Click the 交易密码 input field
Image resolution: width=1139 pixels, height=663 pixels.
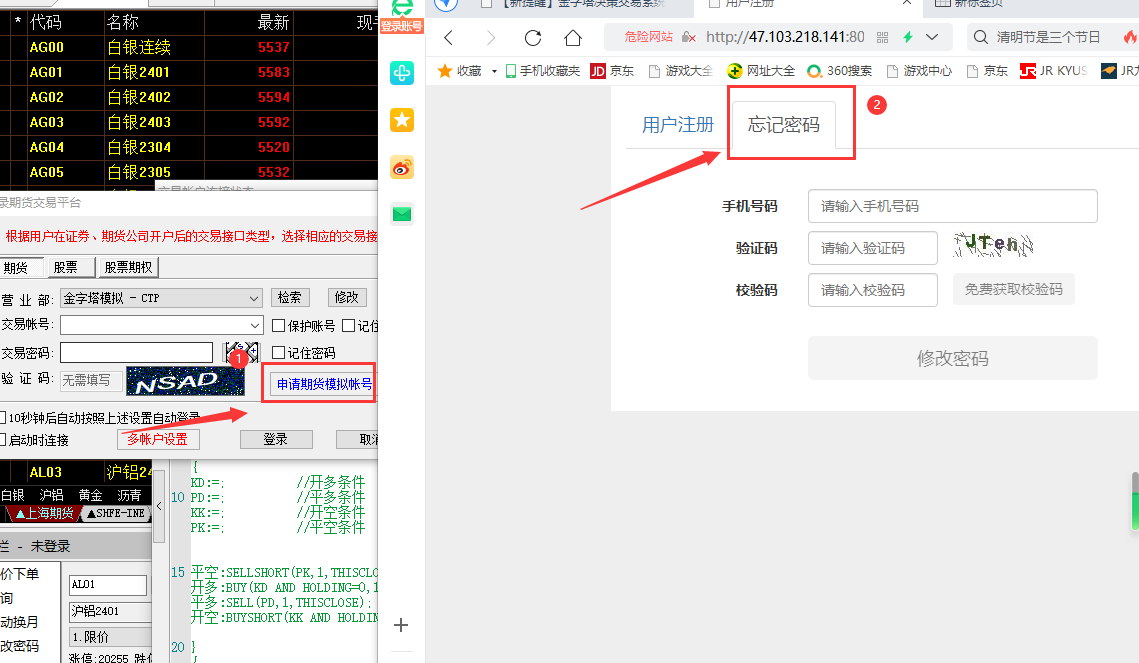pos(137,352)
